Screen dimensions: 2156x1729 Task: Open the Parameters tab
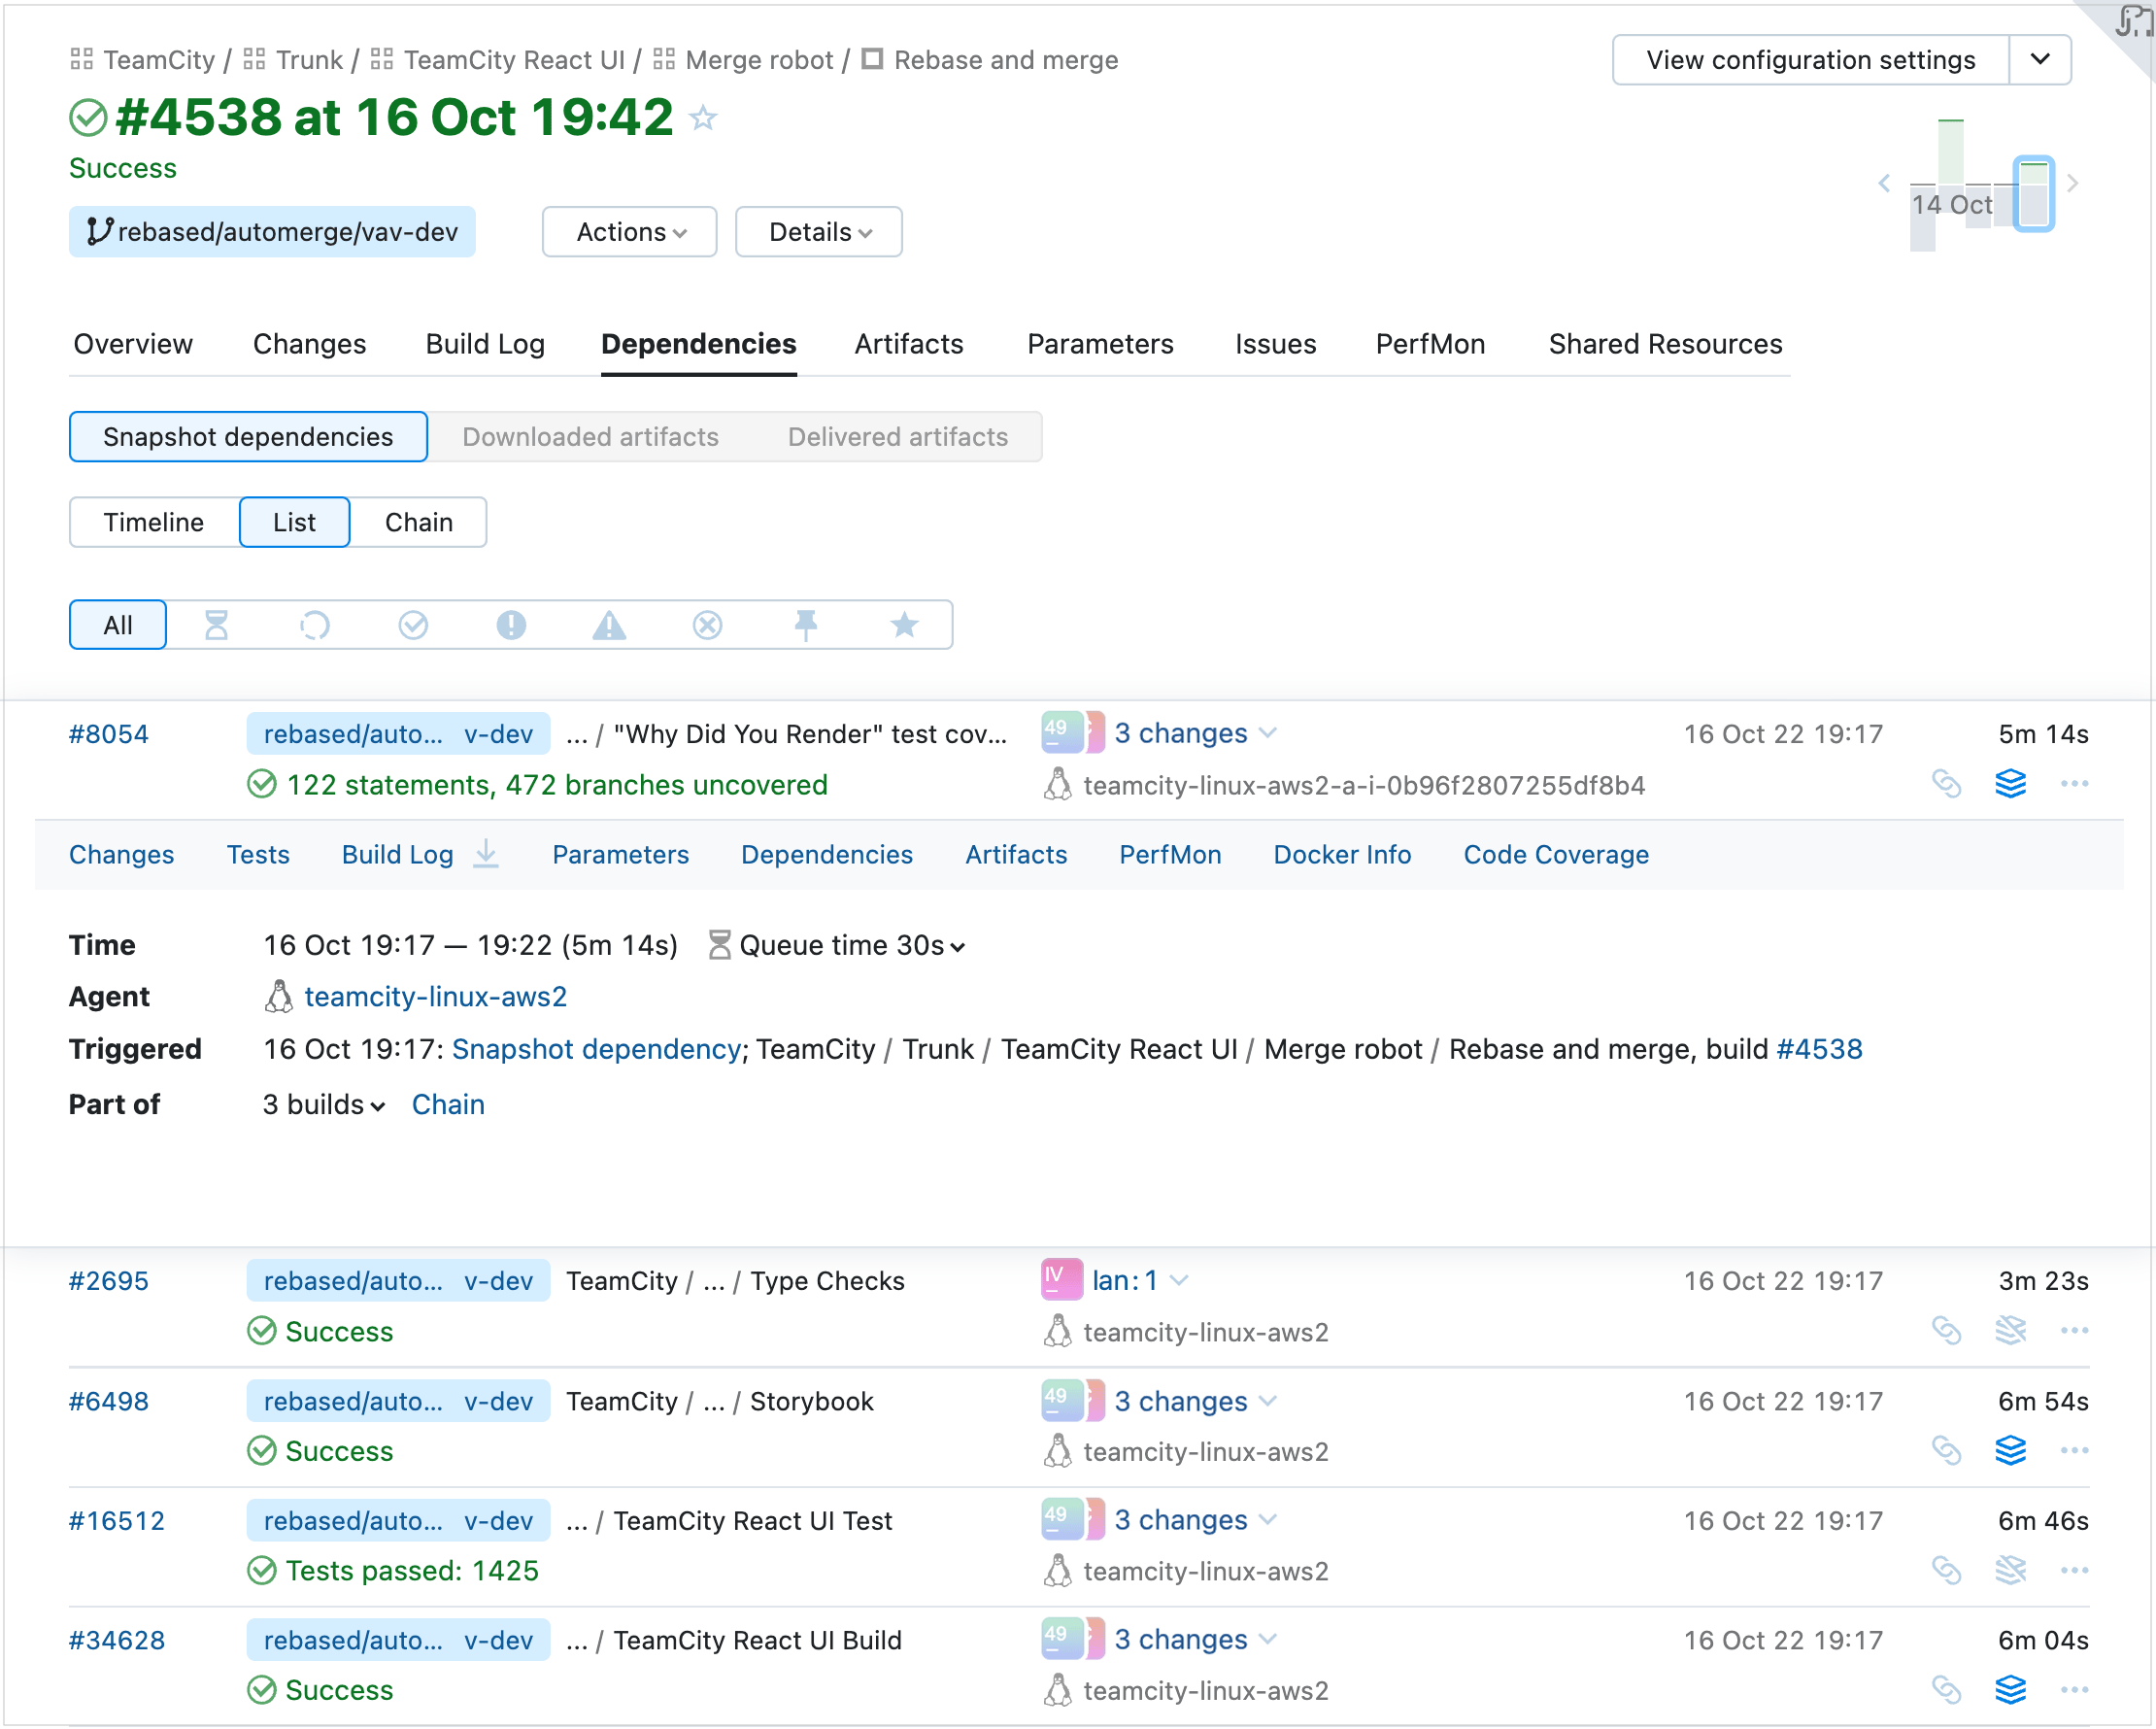click(1100, 344)
